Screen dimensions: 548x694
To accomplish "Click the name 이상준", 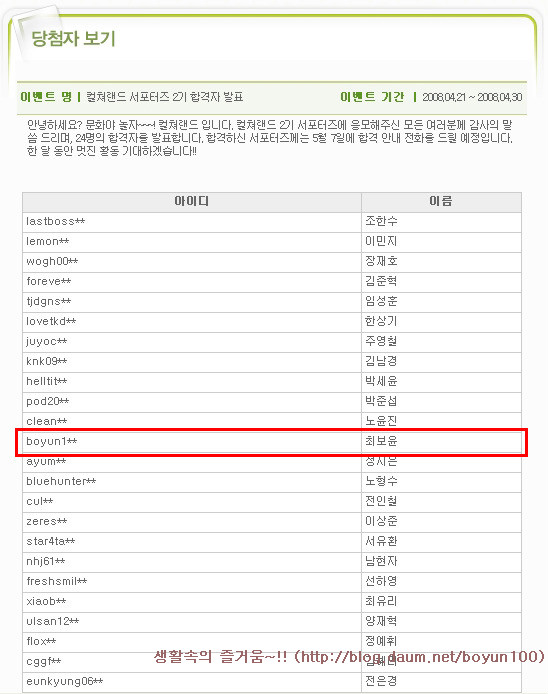I will pyautogui.click(x=381, y=521).
